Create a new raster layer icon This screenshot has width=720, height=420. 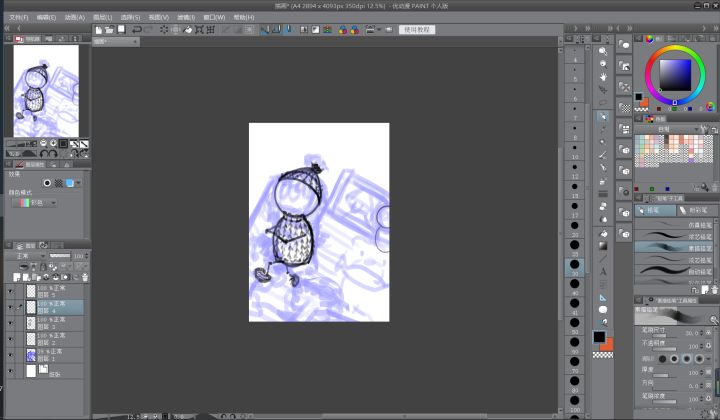17,277
